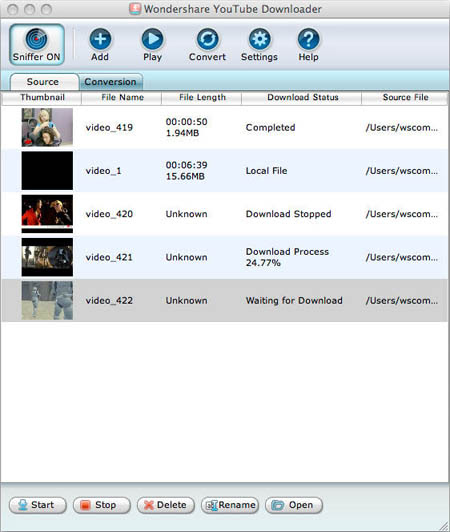This screenshot has height=532, width=450.
Task: Select the black video_1 thumbnail
Action: [47, 171]
